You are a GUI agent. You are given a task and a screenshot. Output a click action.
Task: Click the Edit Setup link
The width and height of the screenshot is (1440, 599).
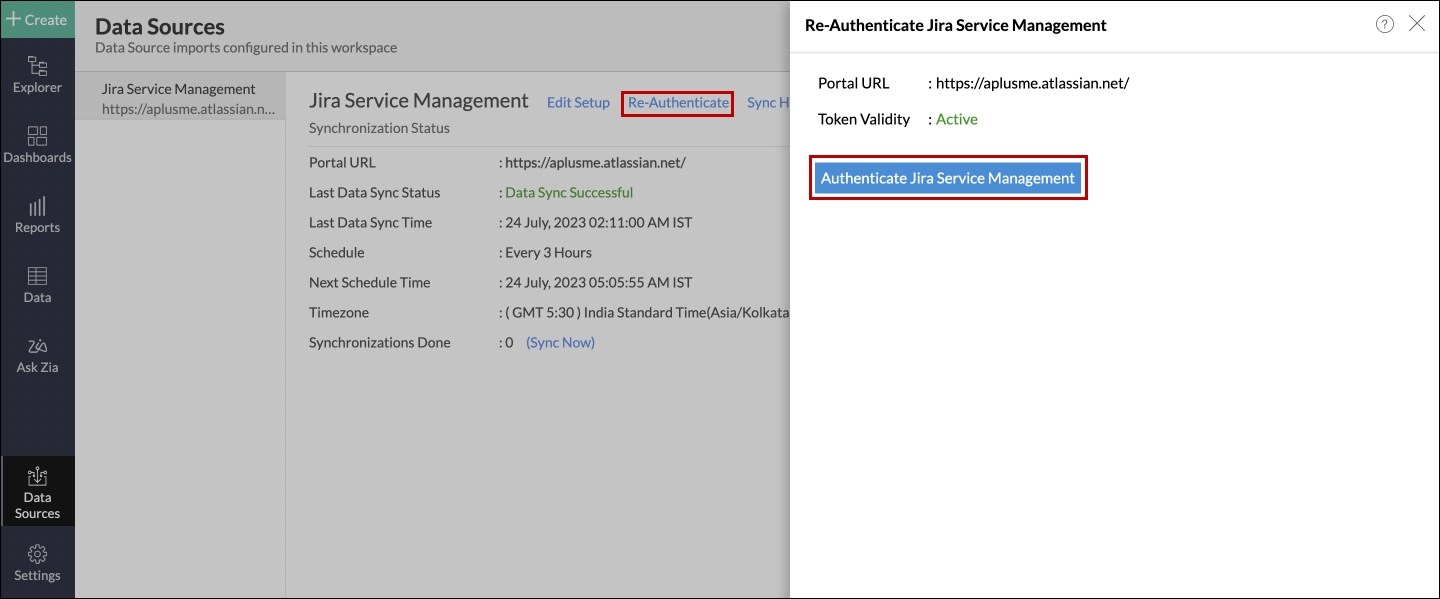(x=578, y=103)
